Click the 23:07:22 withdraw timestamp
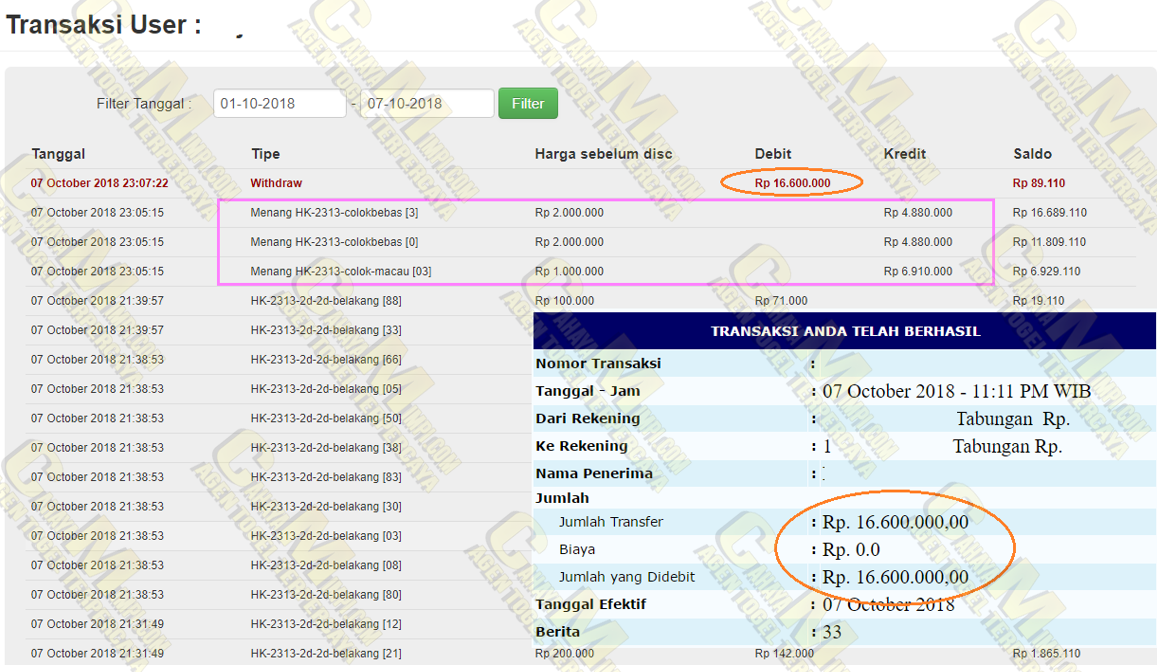Screen dimensions: 1157x672 99,183
